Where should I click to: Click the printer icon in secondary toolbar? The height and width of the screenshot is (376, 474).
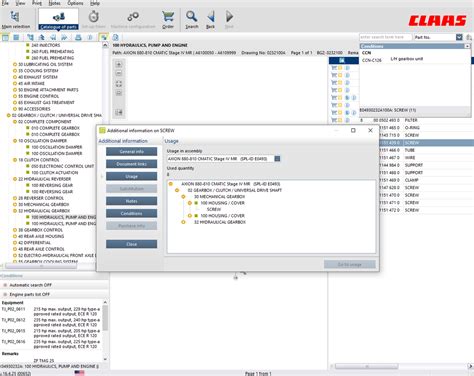78,37
